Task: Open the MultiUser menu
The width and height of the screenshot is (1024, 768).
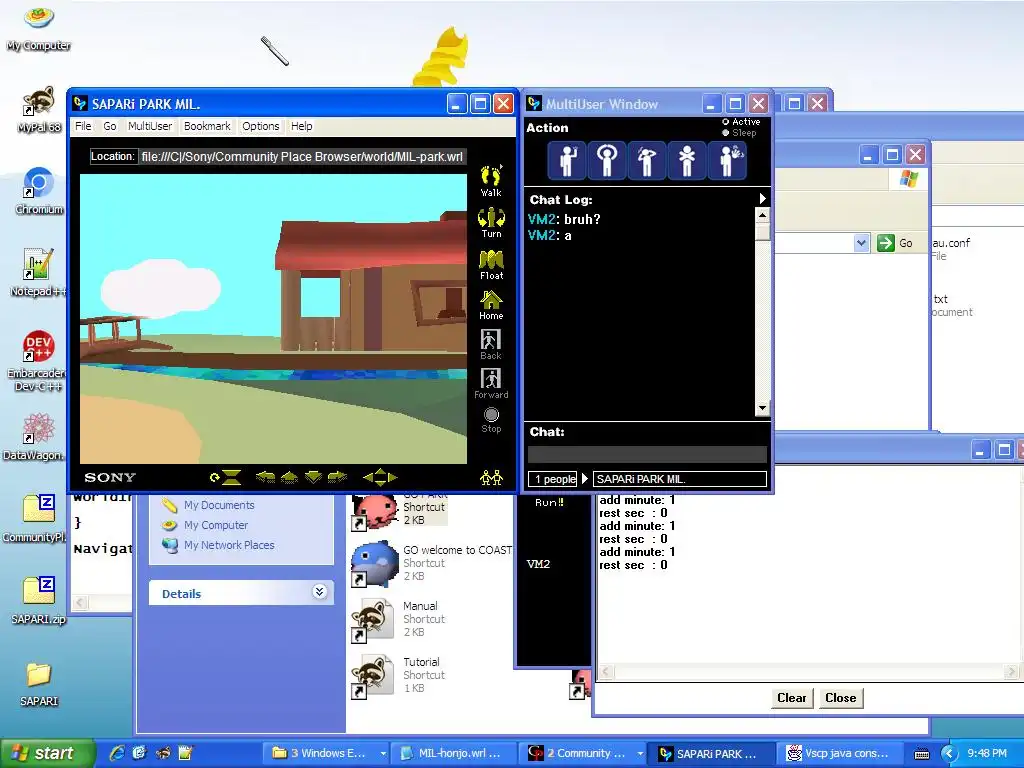Action: click(150, 126)
